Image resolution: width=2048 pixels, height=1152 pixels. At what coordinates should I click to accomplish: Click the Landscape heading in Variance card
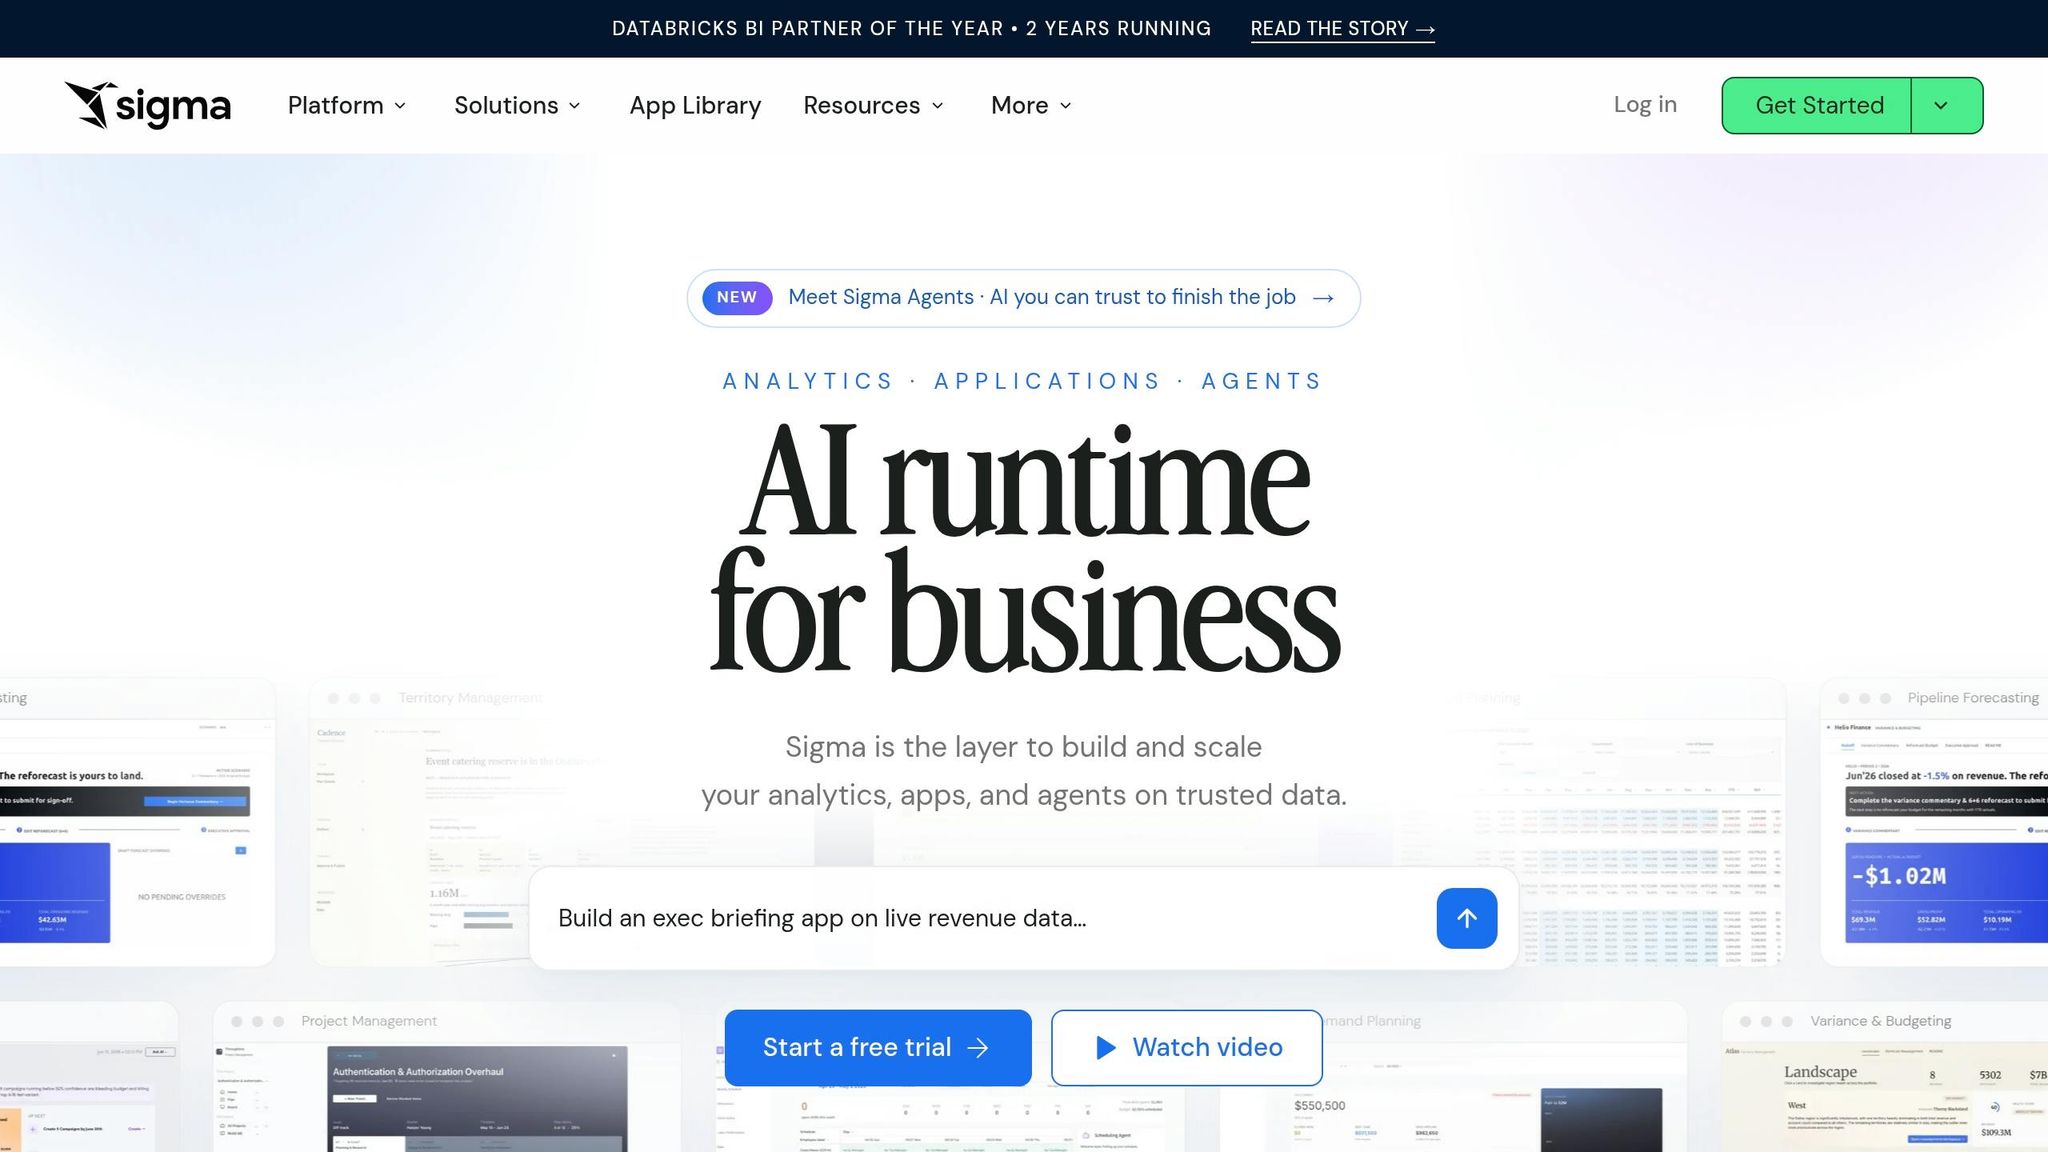(x=1820, y=1072)
